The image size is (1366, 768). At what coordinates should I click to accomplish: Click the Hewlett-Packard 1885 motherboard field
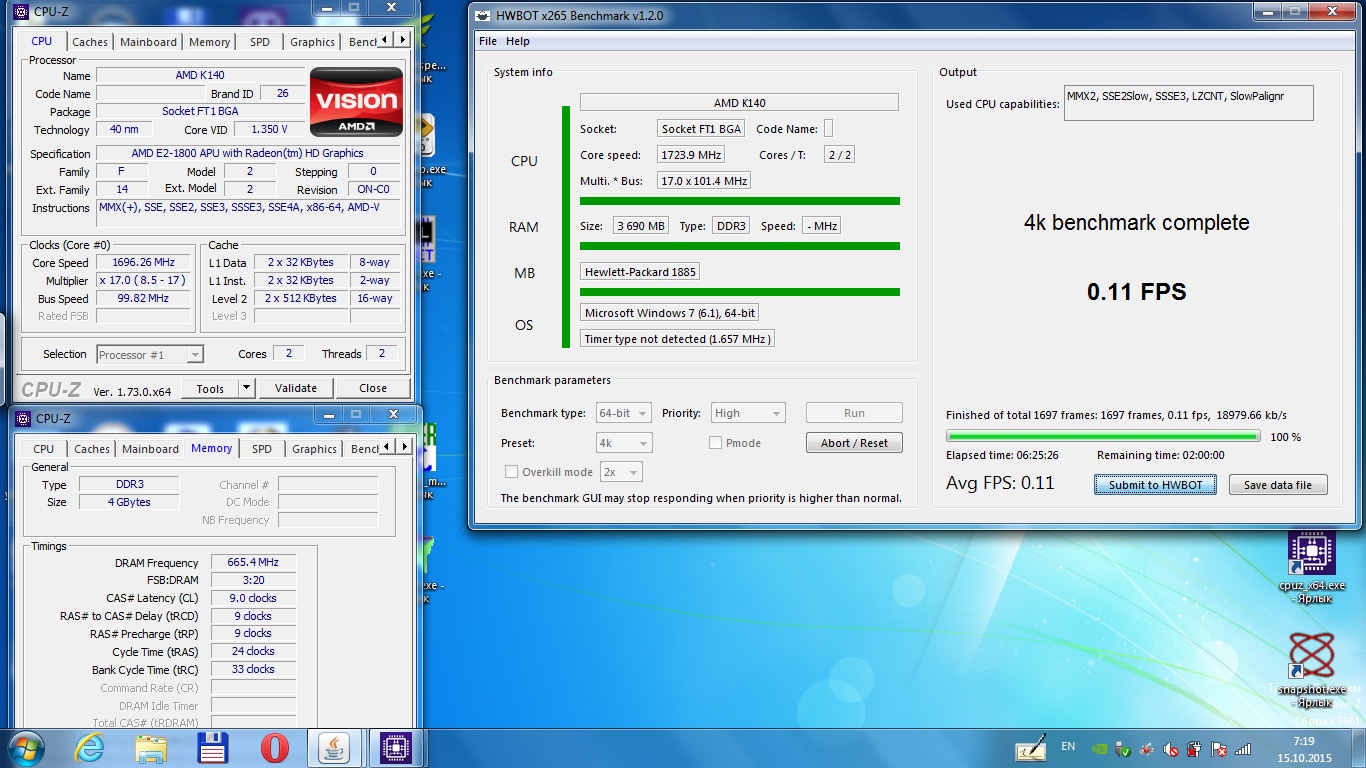coord(640,272)
